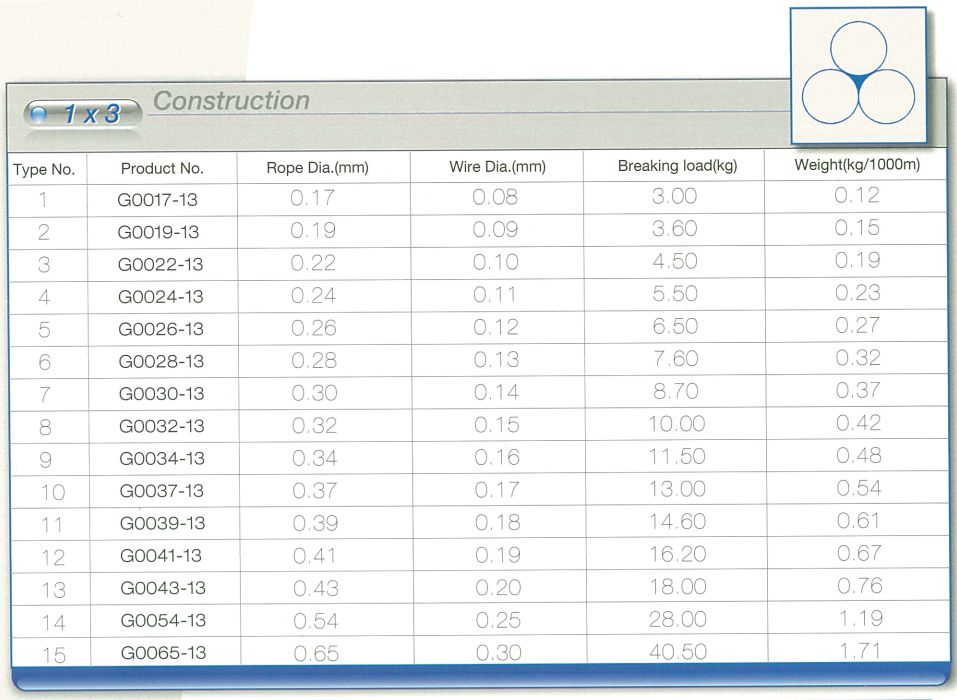
Task: Click breaking load value 10.00
Action: pyautogui.click(x=677, y=424)
